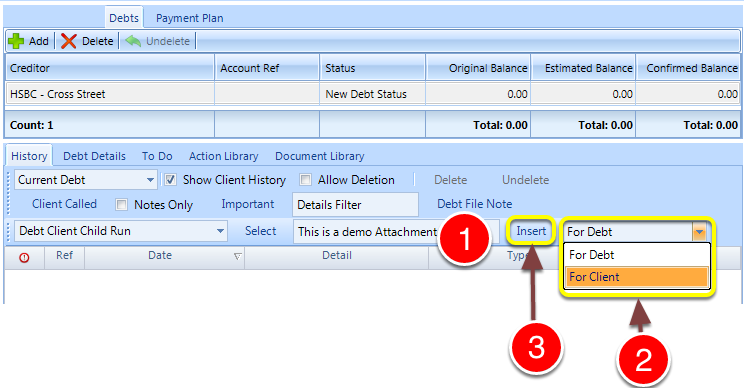Open the Document Library tab
This screenshot has height=388, width=744.
click(320, 156)
